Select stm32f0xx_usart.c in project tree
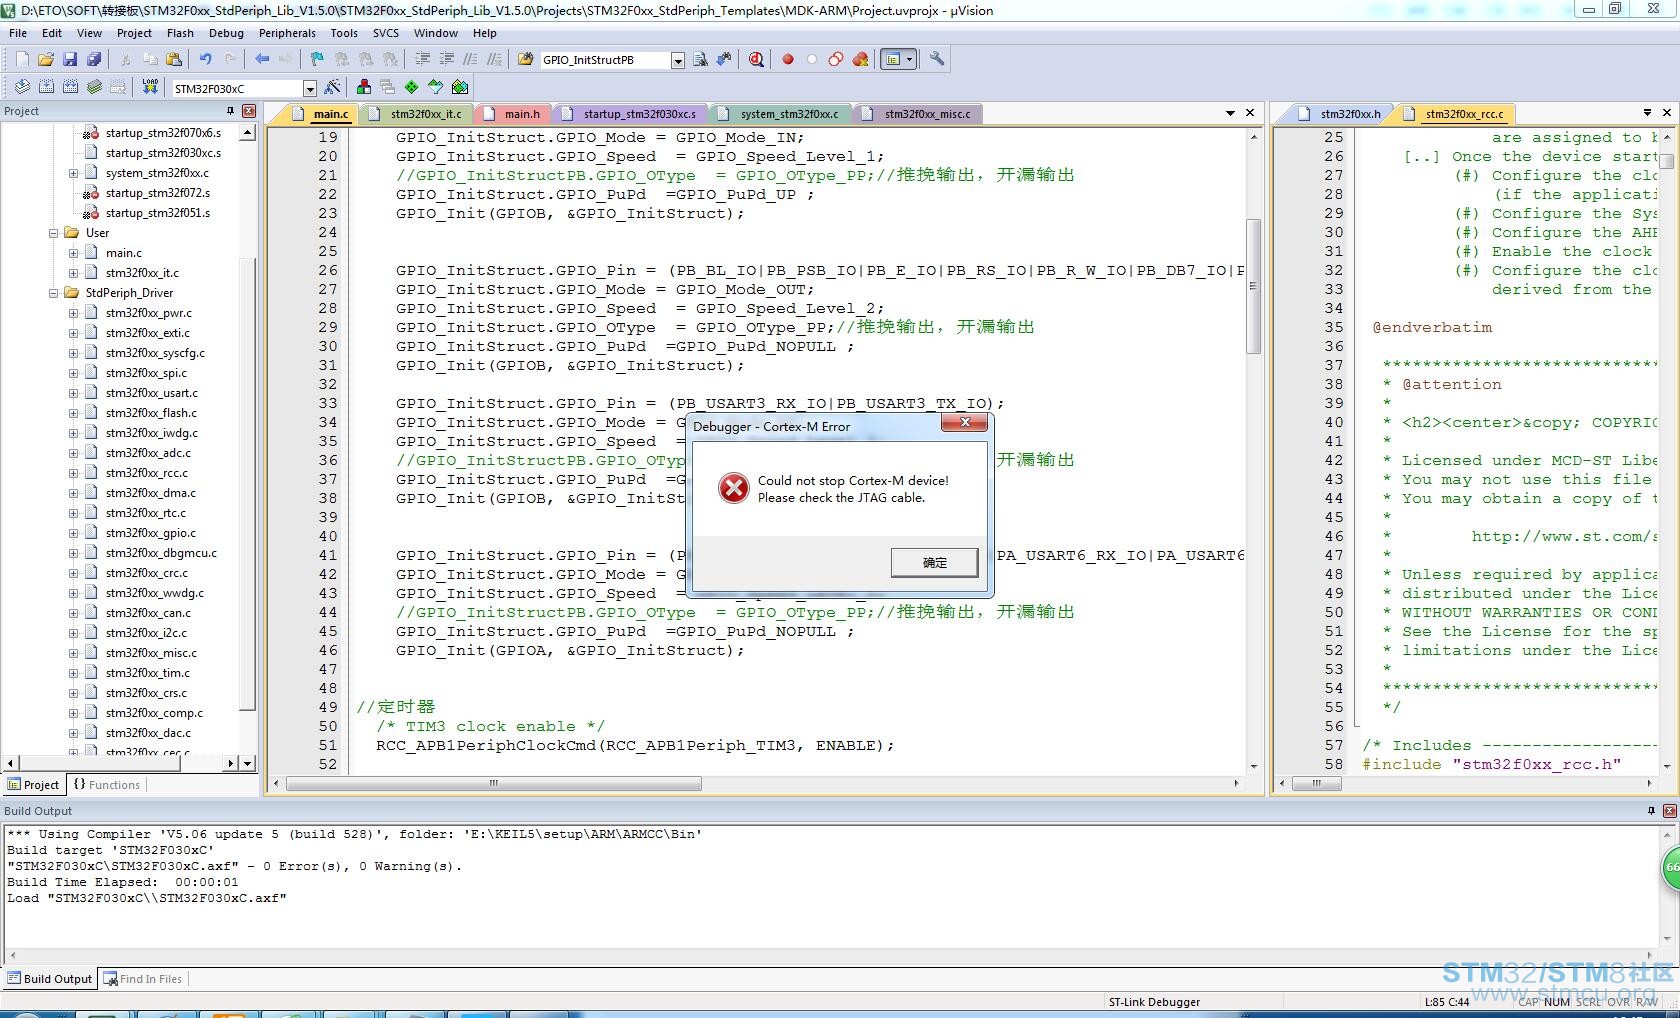 tap(152, 393)
